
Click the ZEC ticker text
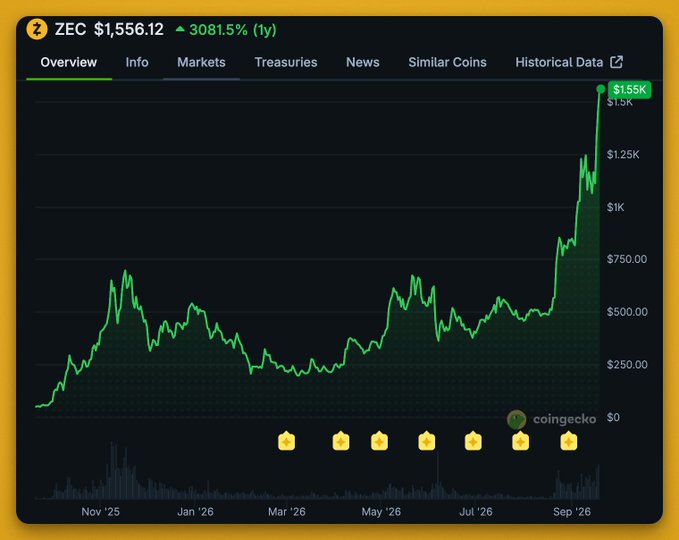(x=70, y=29)
